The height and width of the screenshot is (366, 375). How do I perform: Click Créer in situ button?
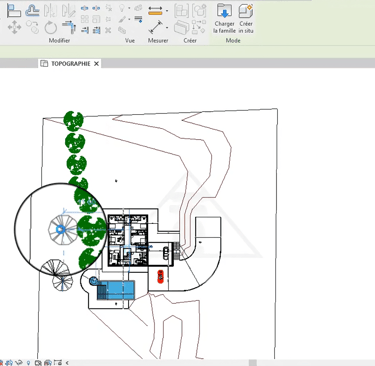[246, 18]
